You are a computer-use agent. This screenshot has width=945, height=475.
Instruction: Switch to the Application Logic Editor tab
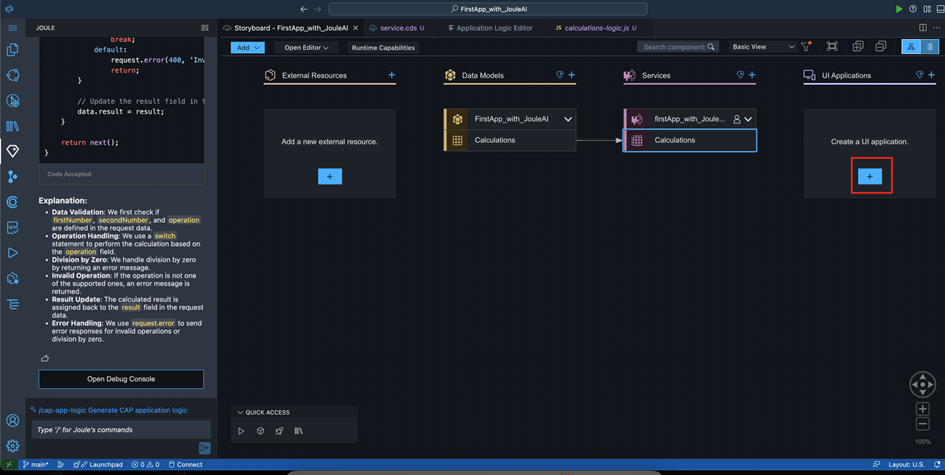[494, 28]
